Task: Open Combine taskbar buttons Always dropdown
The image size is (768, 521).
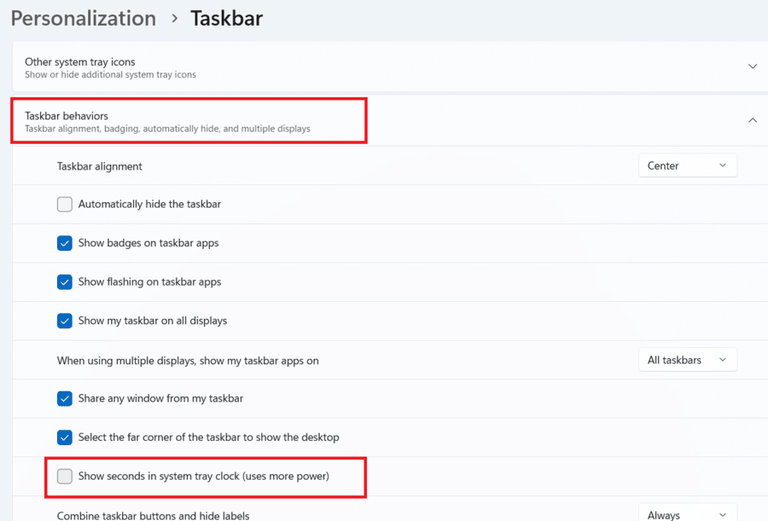Action: [688, 513]
